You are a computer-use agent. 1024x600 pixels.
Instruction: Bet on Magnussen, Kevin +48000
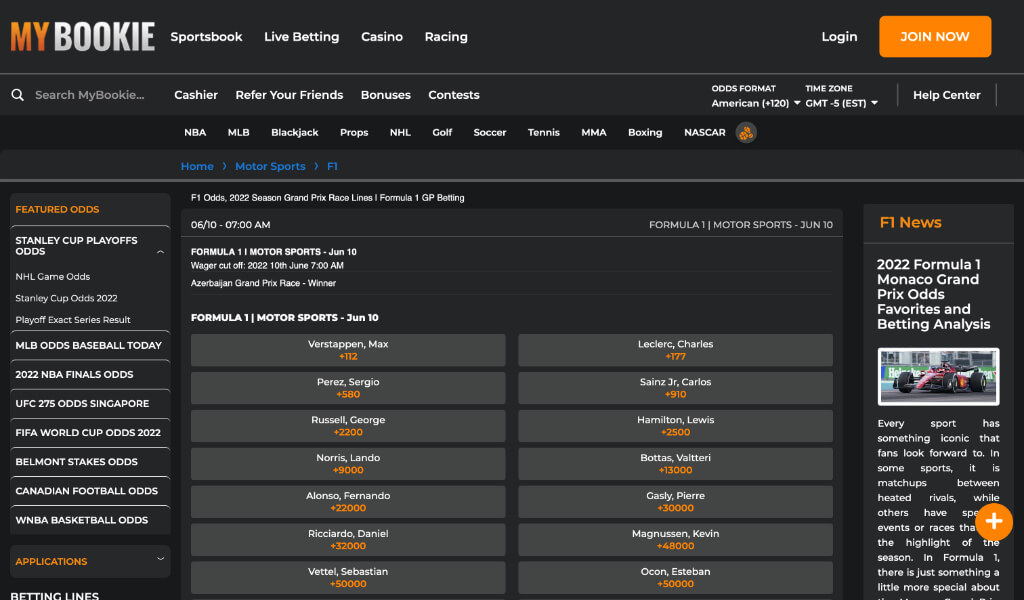coord(675,539)
